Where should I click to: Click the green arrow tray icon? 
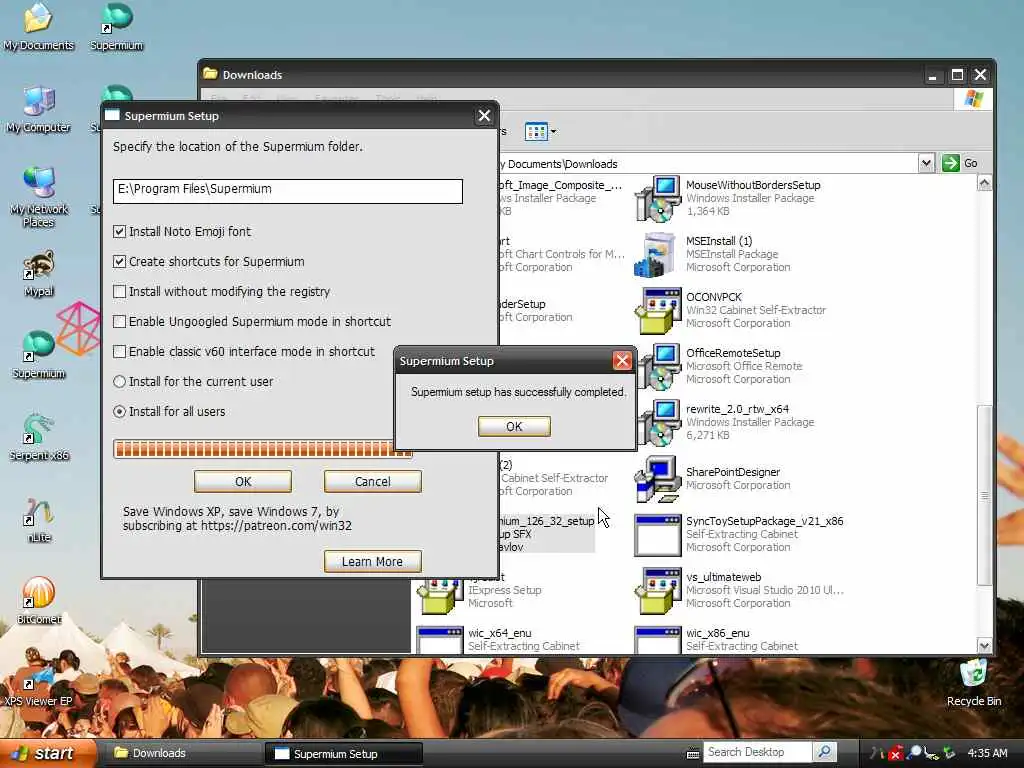pos(949,753)
